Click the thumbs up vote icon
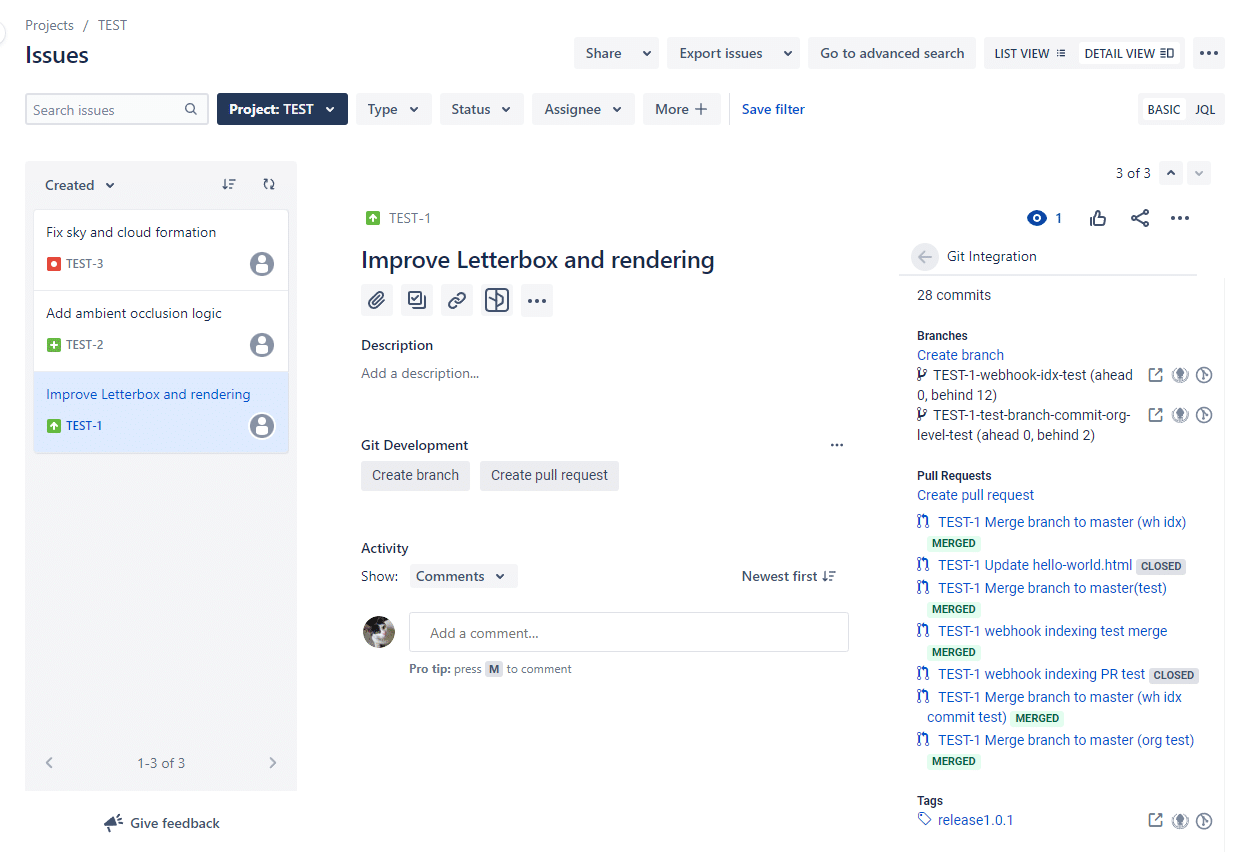The width and height of the screenshot is (1248, 852). click(1098, 218)
